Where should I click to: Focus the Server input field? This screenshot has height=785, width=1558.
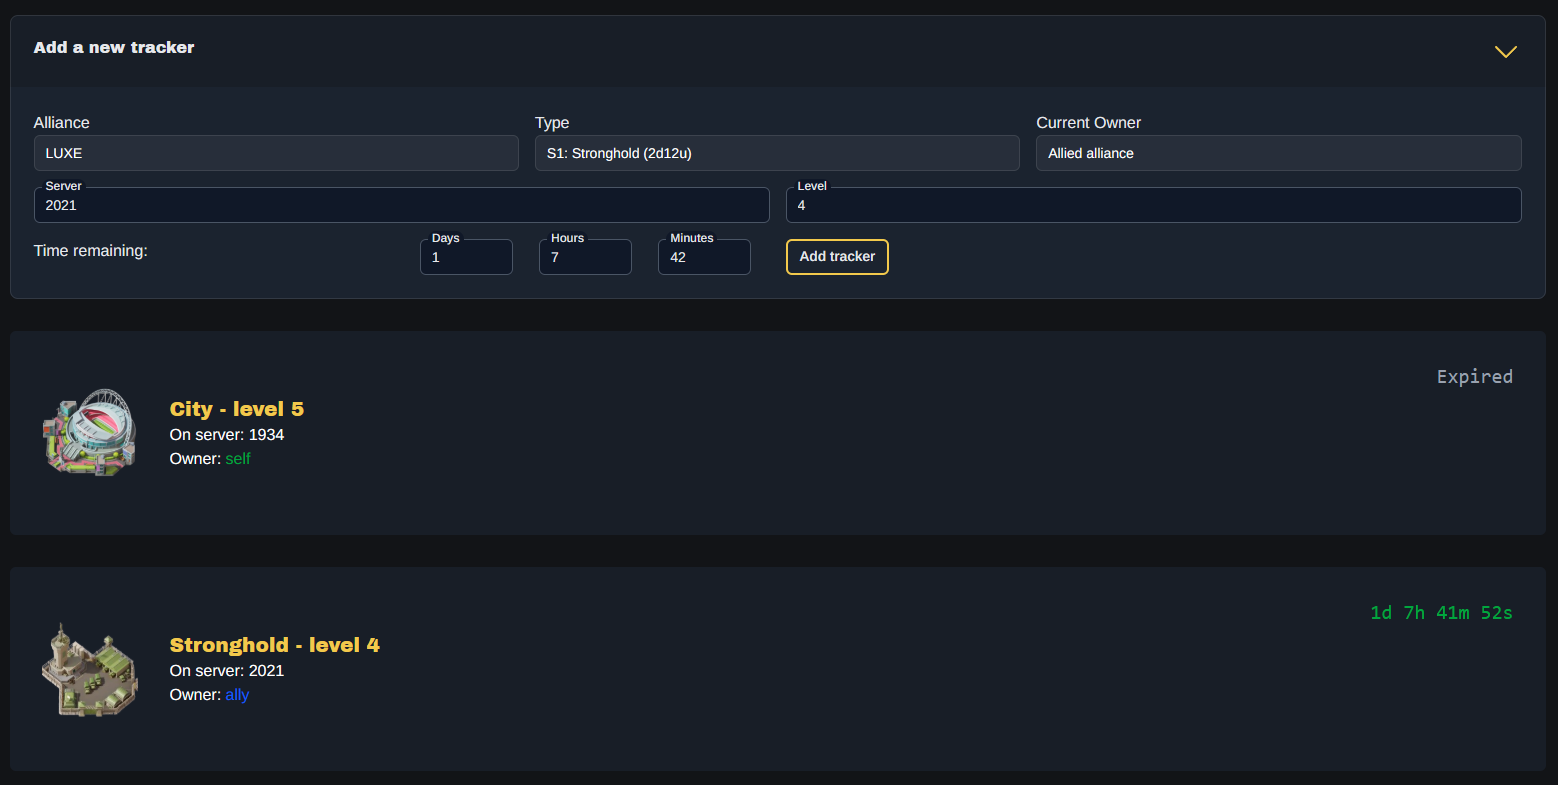tap(402, 205)
